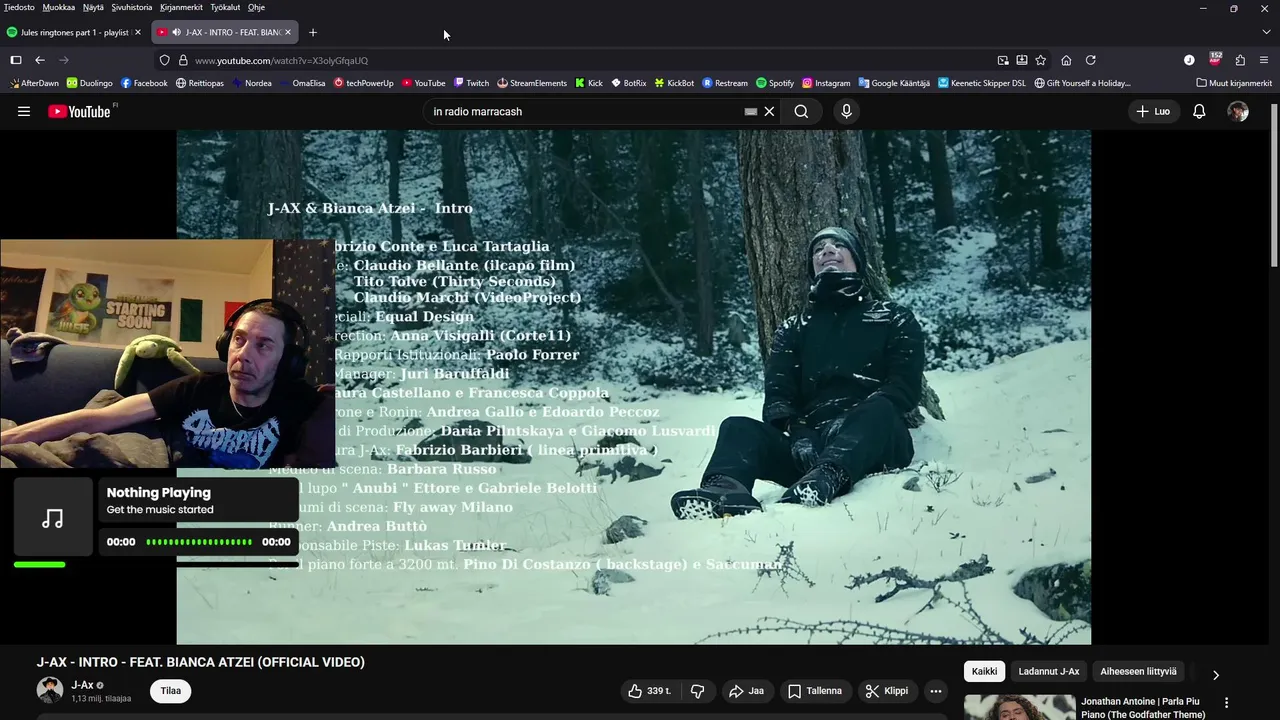Open the J-Ax channel avatar
The width and height of the screenshot is (1280, 720).
[50, 690]
